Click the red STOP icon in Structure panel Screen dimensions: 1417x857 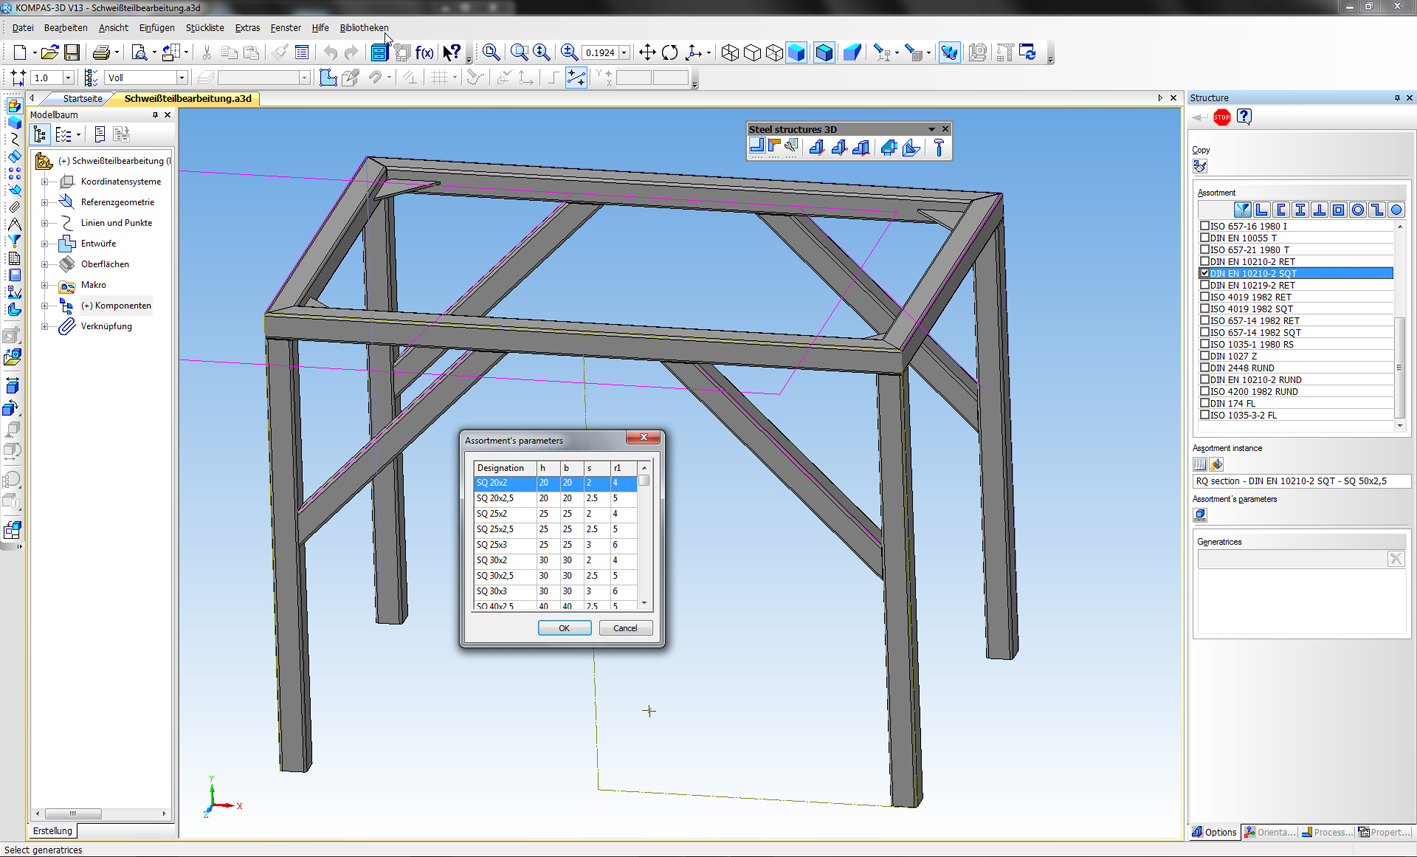pyautogui.click(x=1221, y=117)
